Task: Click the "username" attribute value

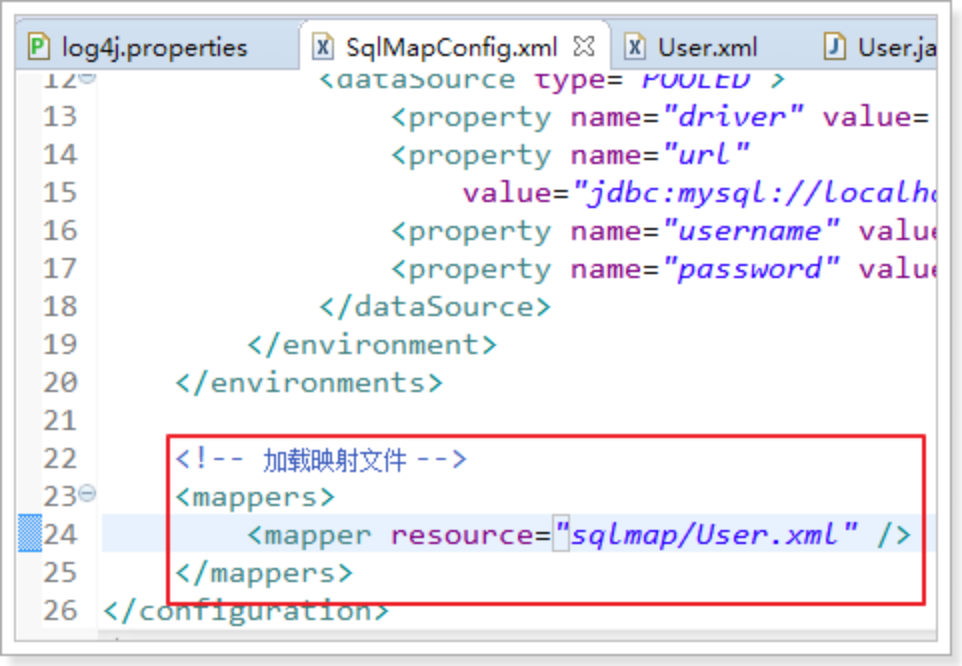Action: (751, 231)
